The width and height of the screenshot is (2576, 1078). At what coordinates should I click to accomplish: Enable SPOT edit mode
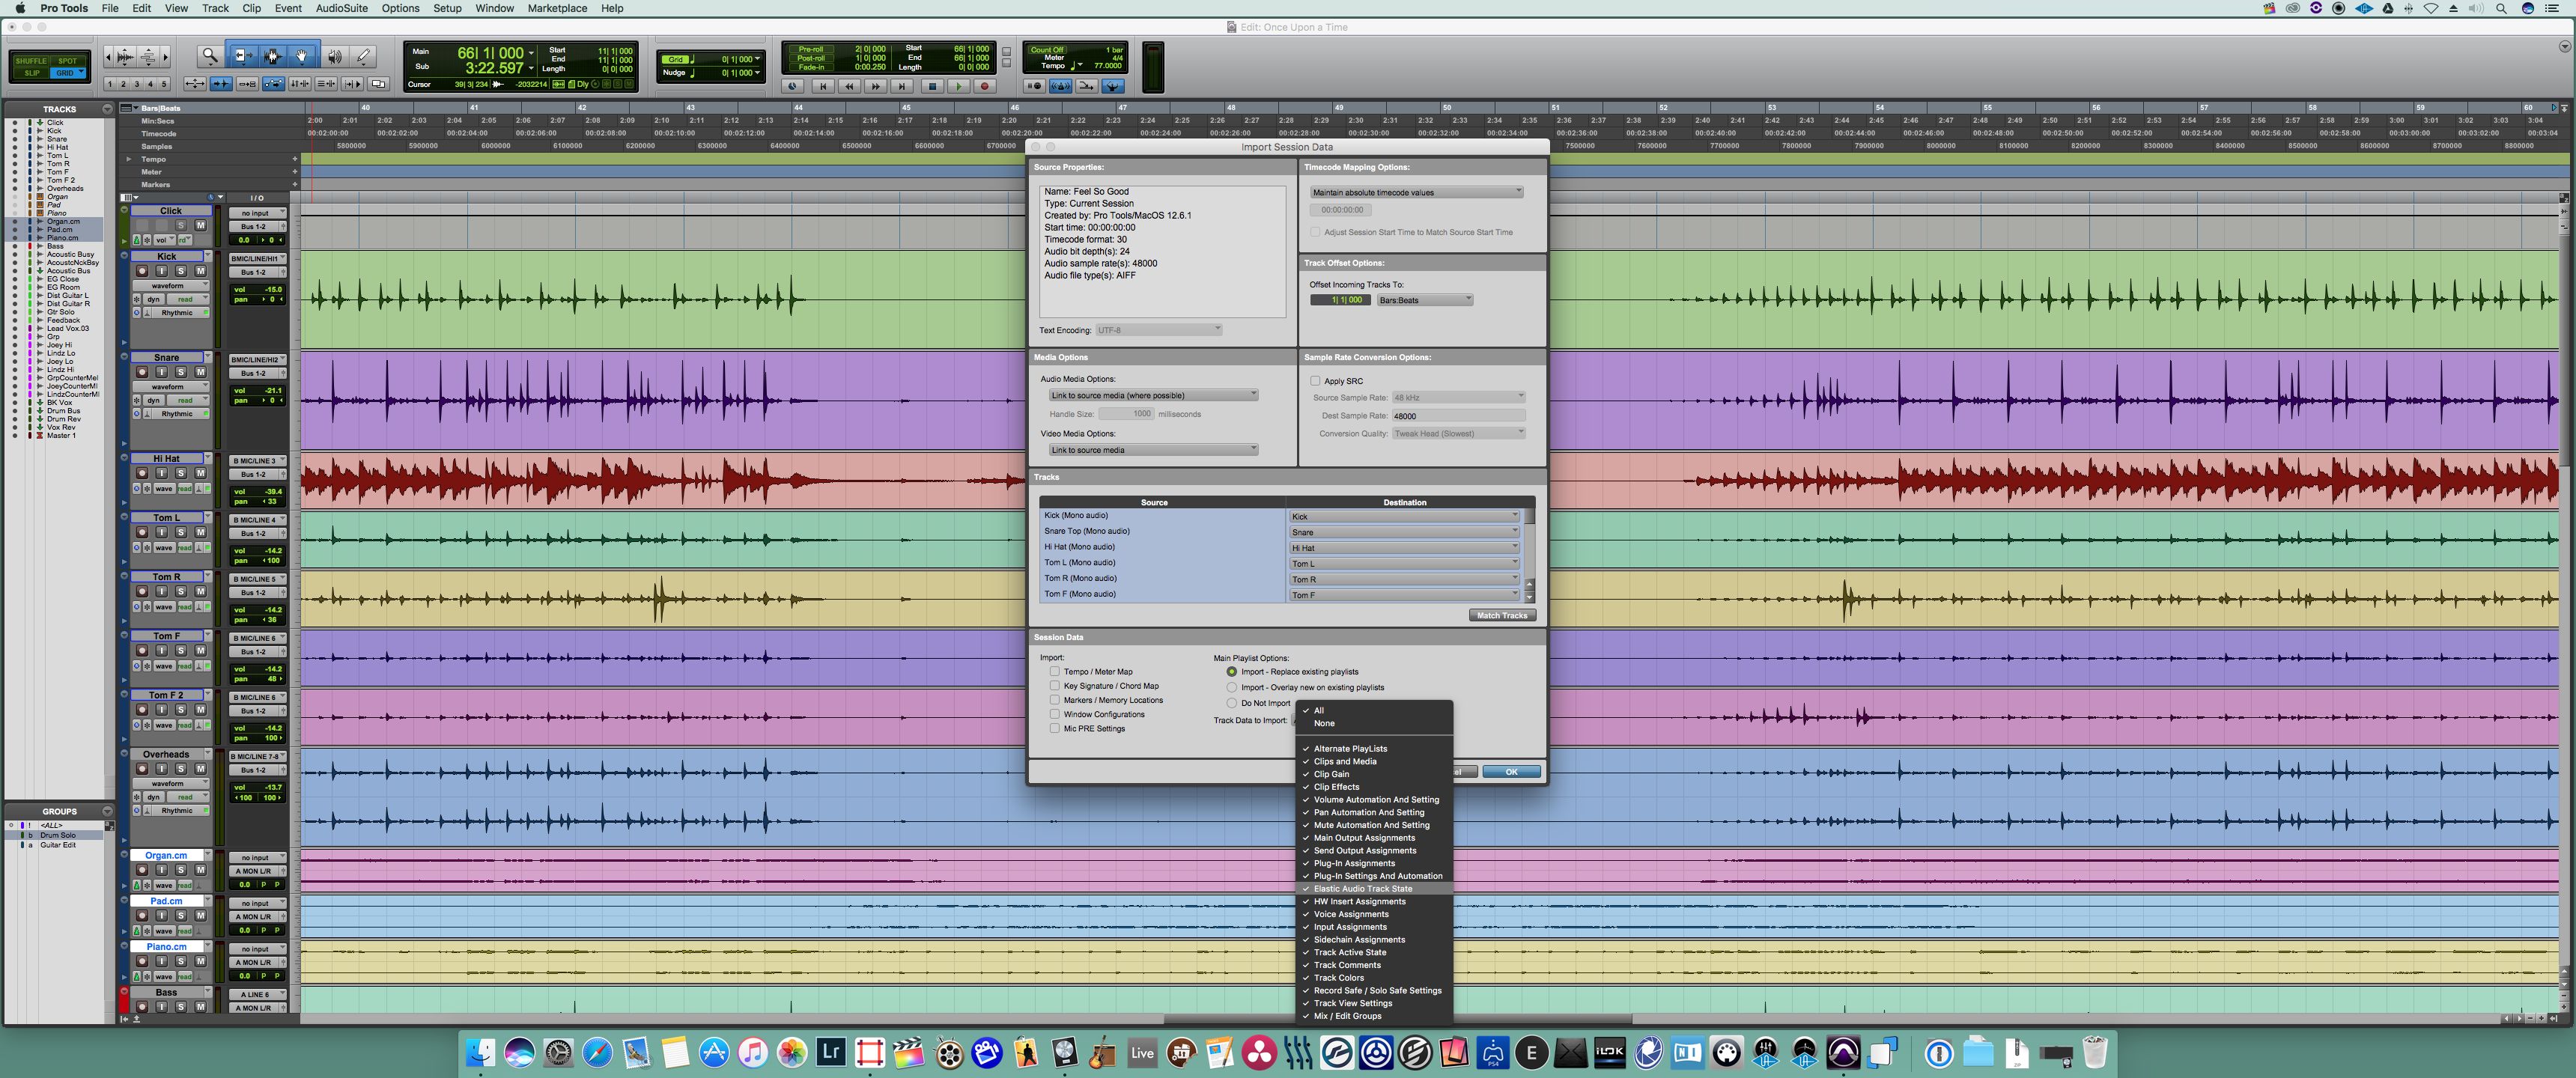[67, 61]
